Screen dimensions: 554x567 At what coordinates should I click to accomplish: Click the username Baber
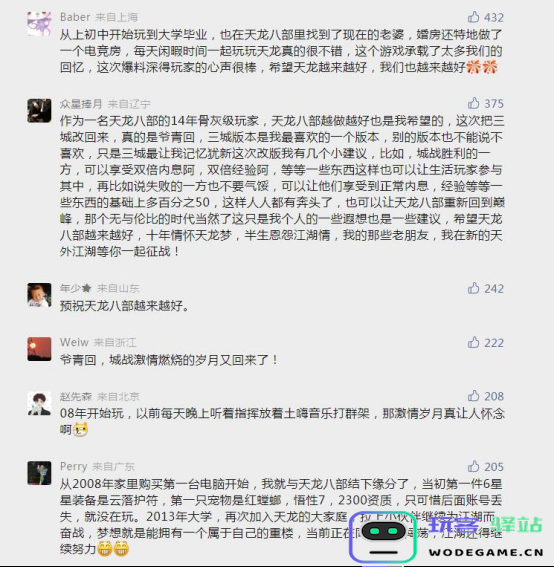[x=75, y=17]
